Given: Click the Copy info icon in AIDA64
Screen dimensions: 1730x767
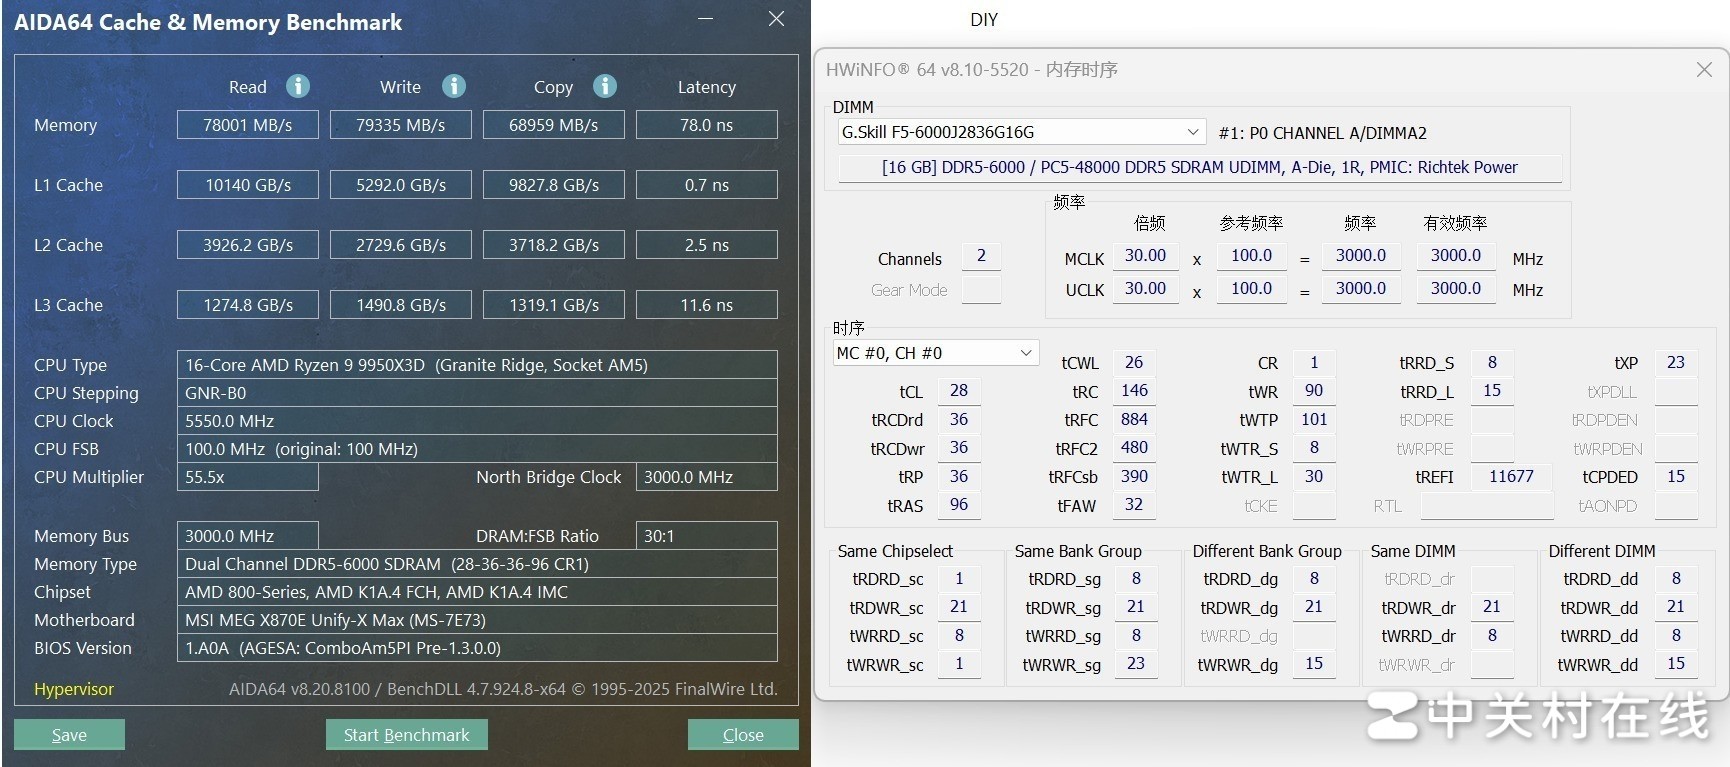Looking at the screenshot, I should coord(605,86).
